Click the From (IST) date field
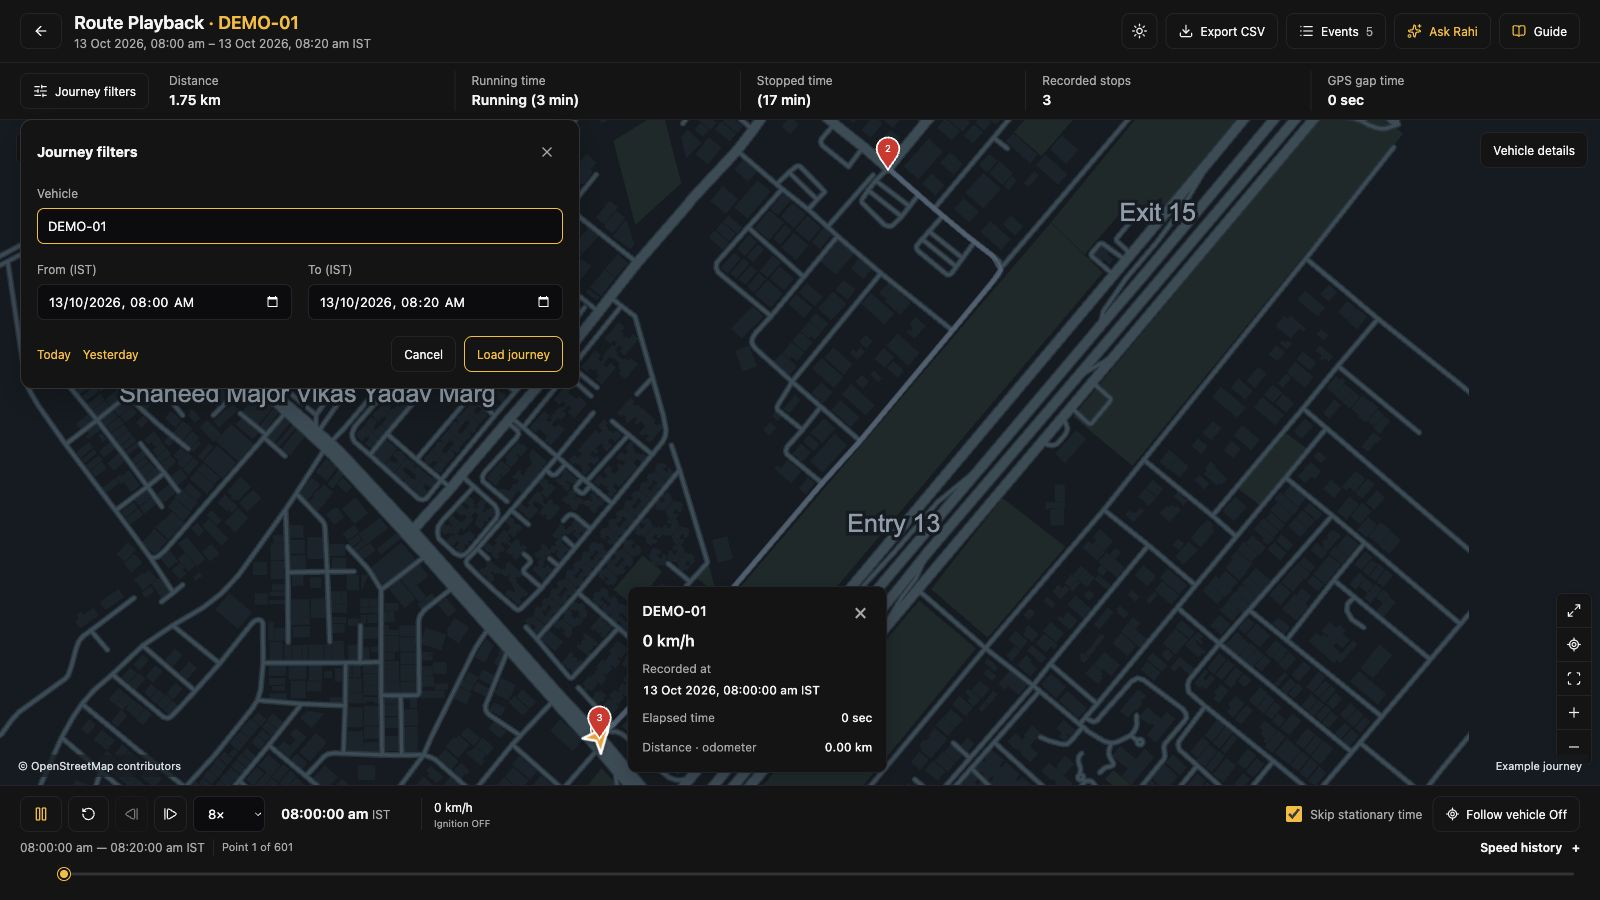The height and width of the screenshot is (900, 1600). (x=164, y=302)
